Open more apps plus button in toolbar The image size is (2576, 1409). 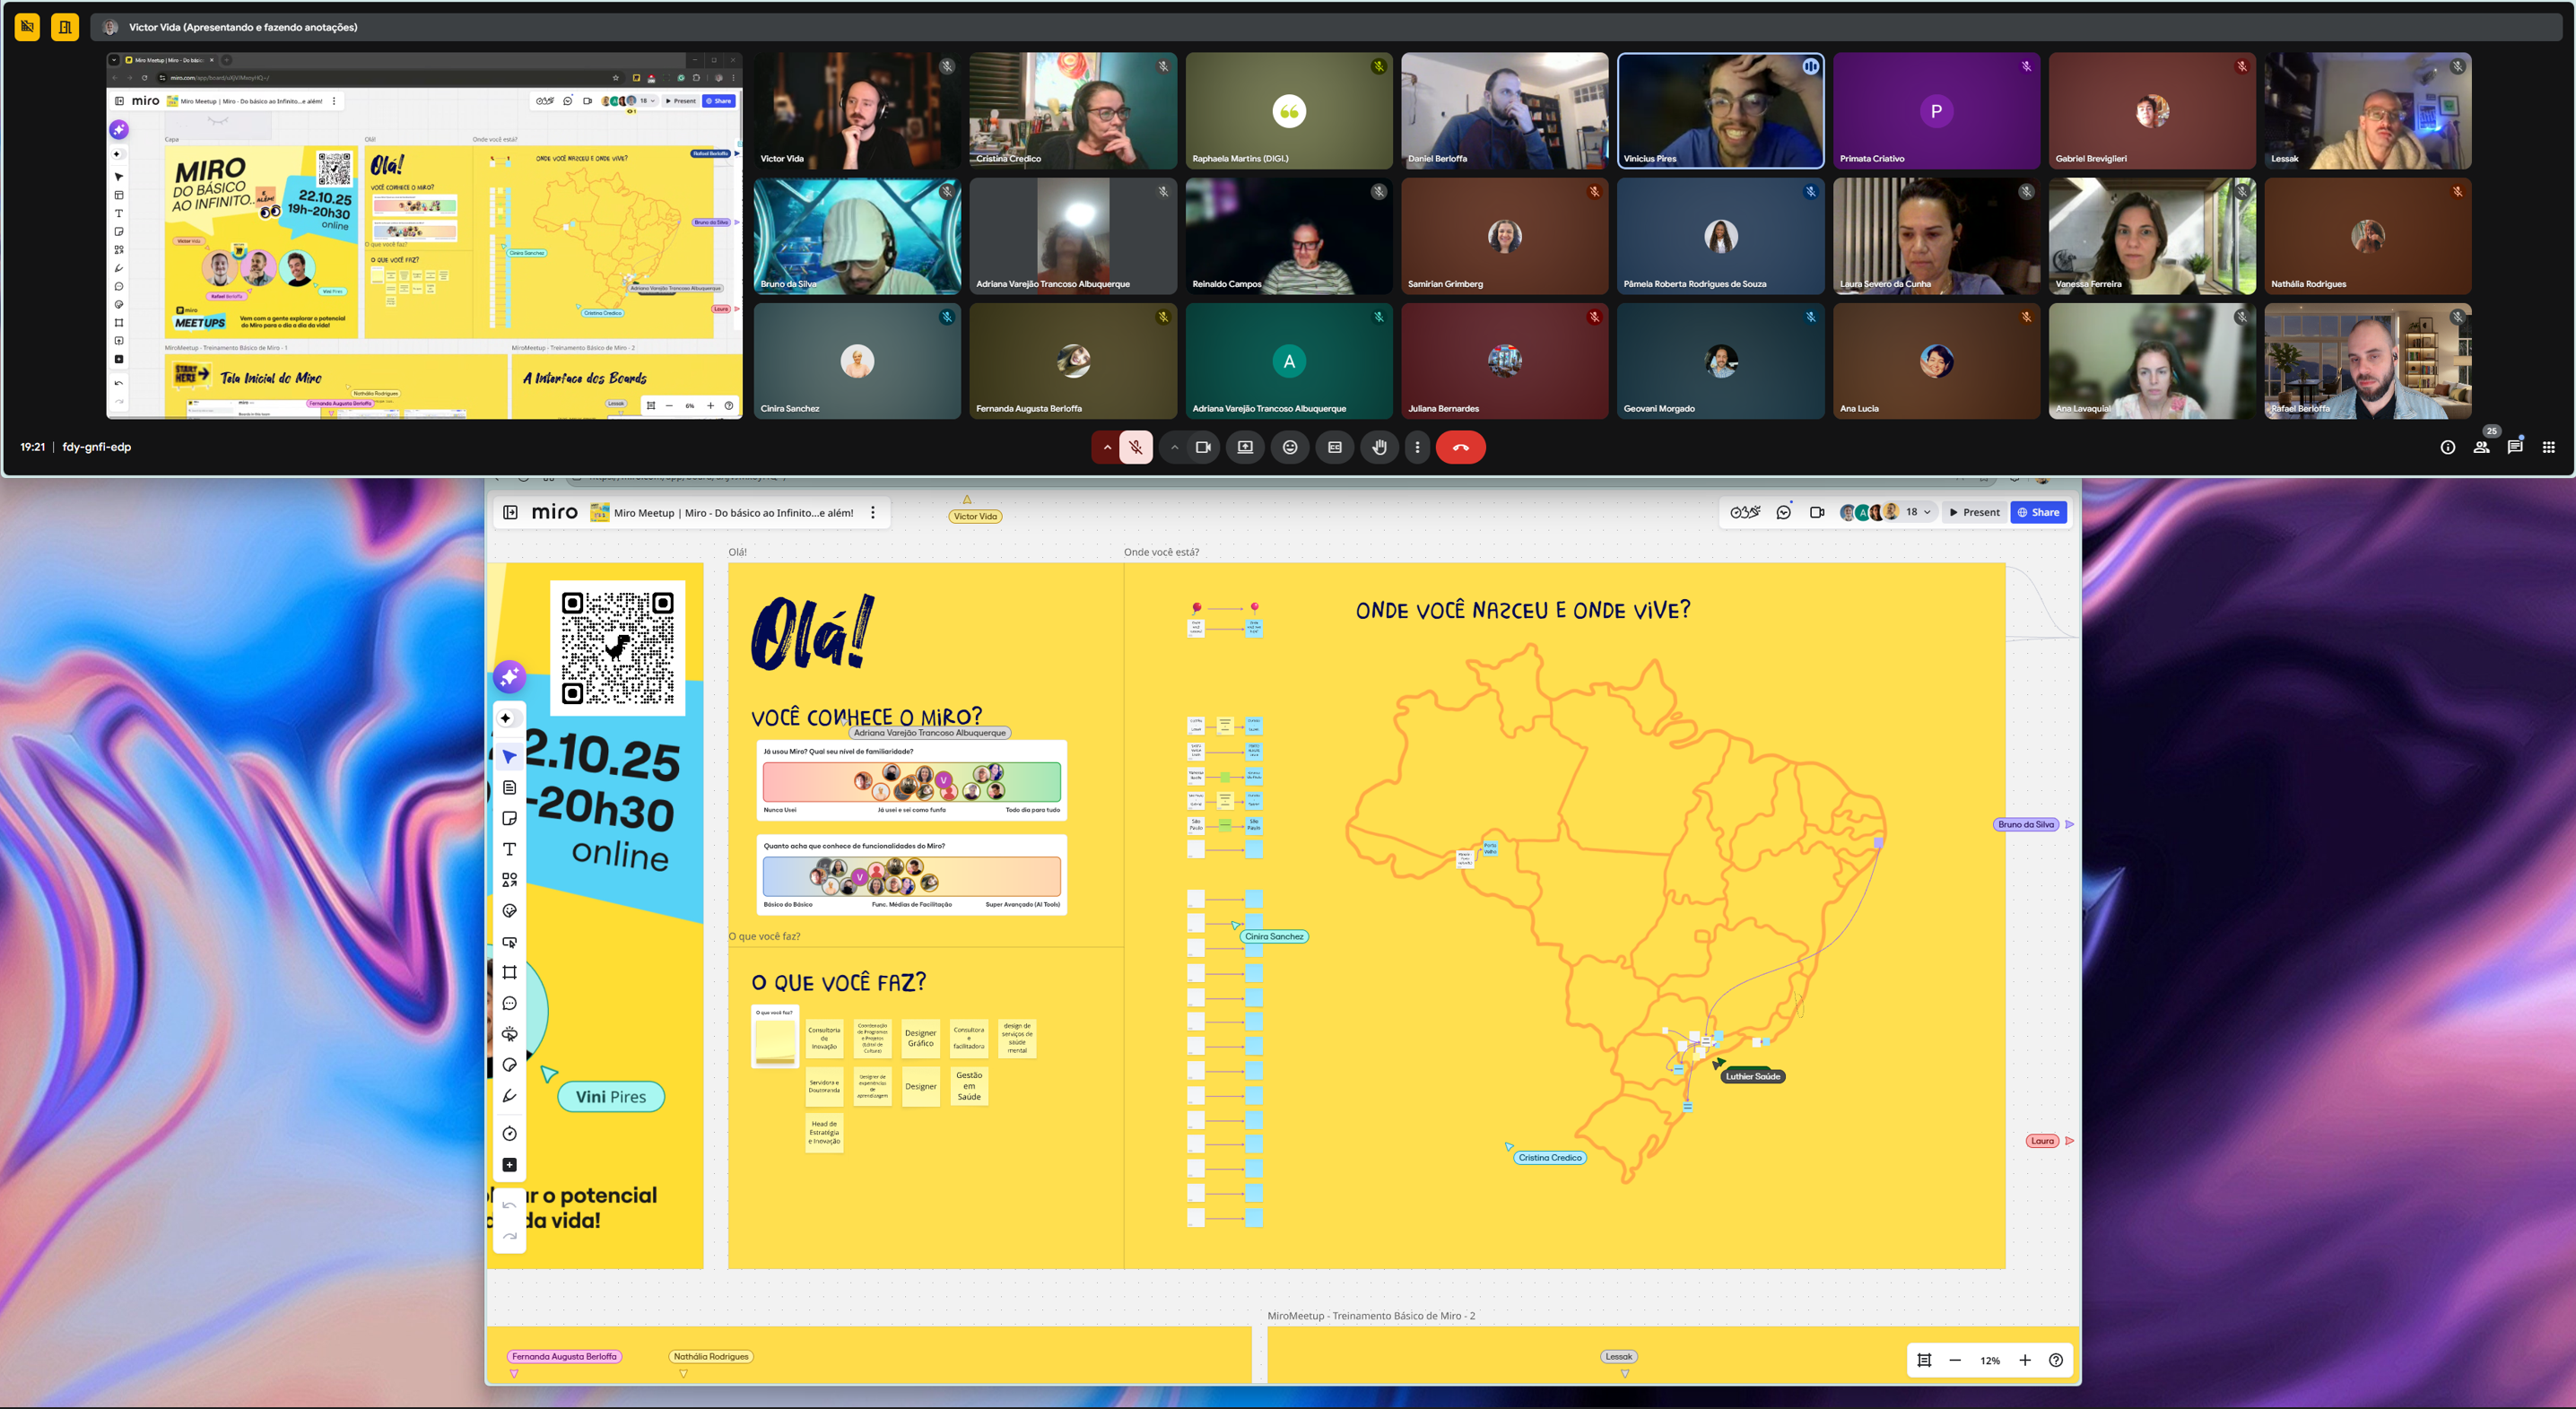(x=509, y=1165)
